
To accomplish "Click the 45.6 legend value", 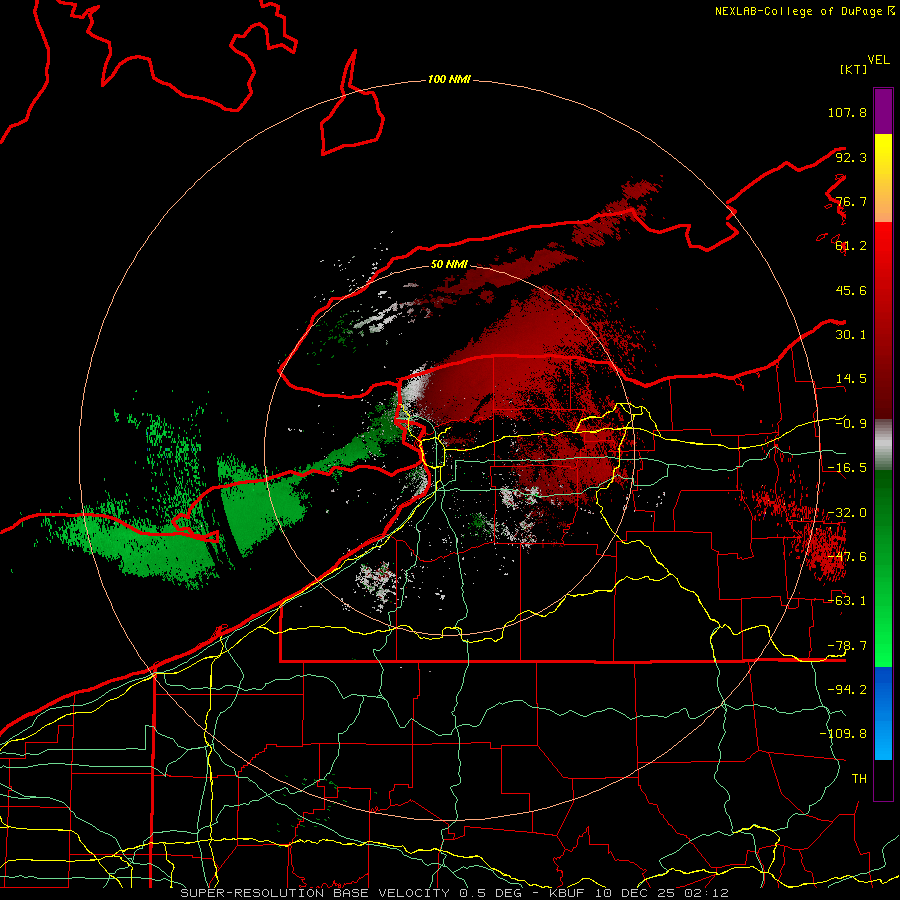I will click(x=851, y=290).
